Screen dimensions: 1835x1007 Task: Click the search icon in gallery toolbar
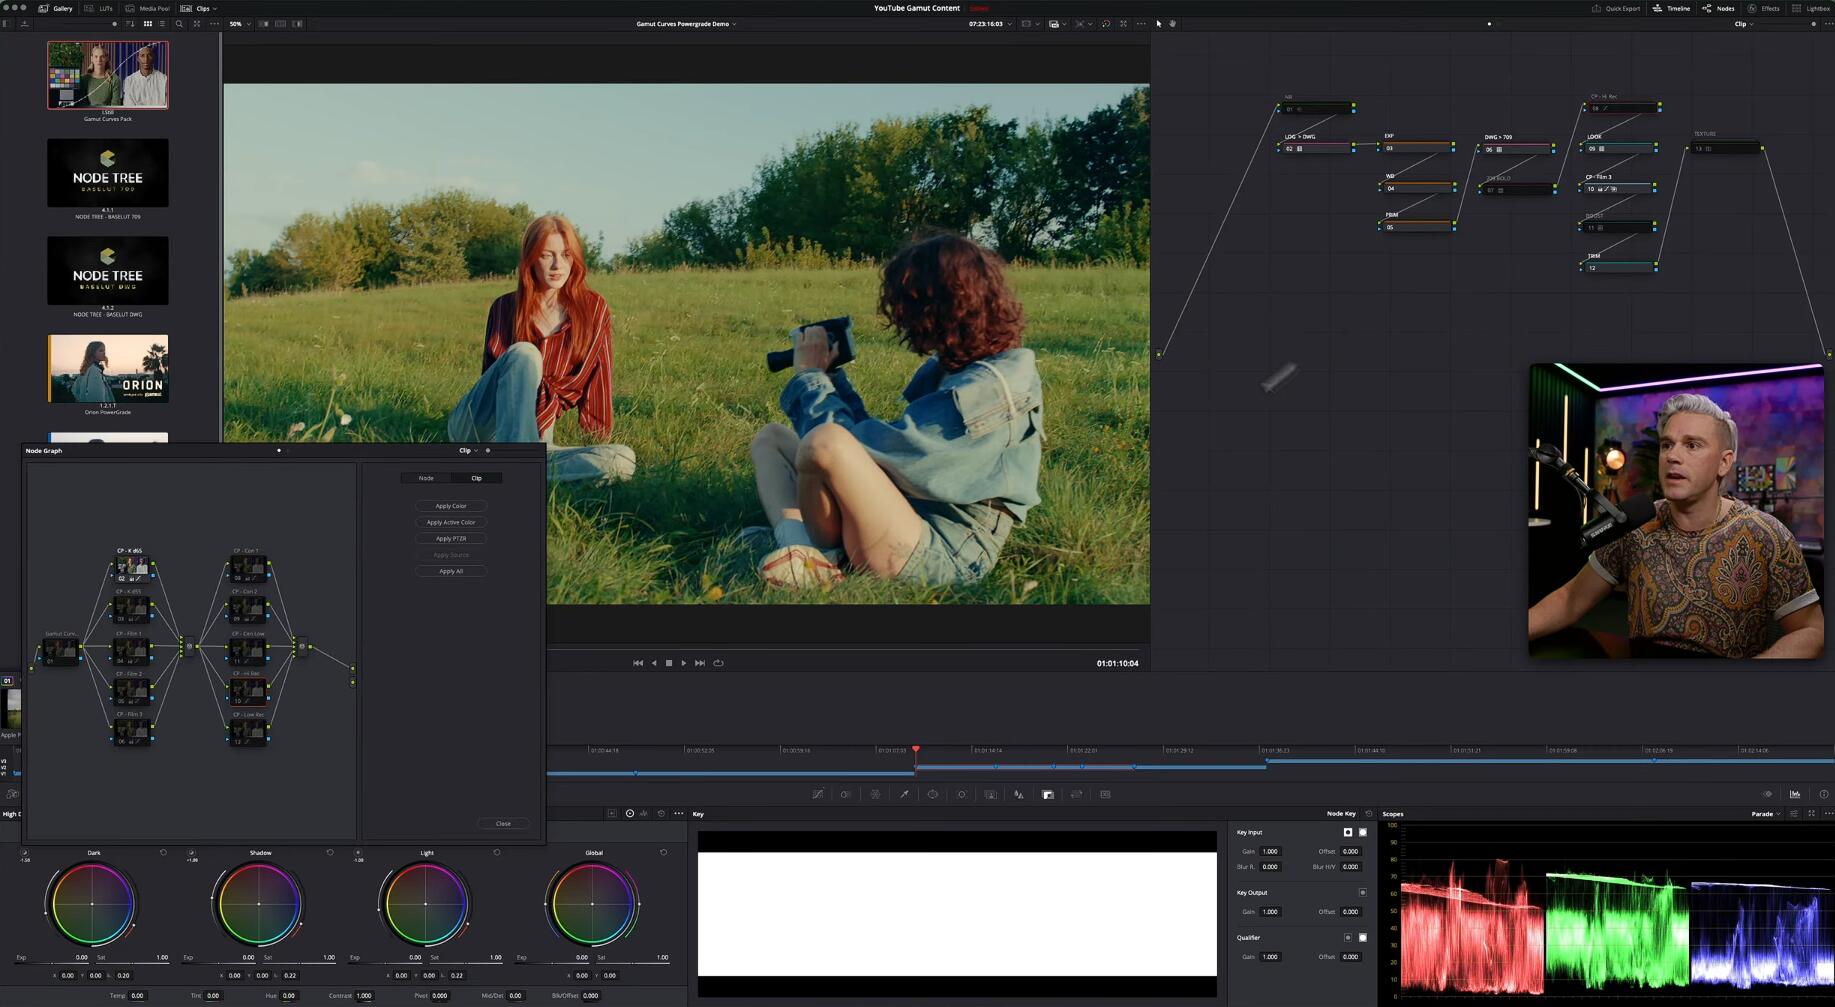click(179, 24)
